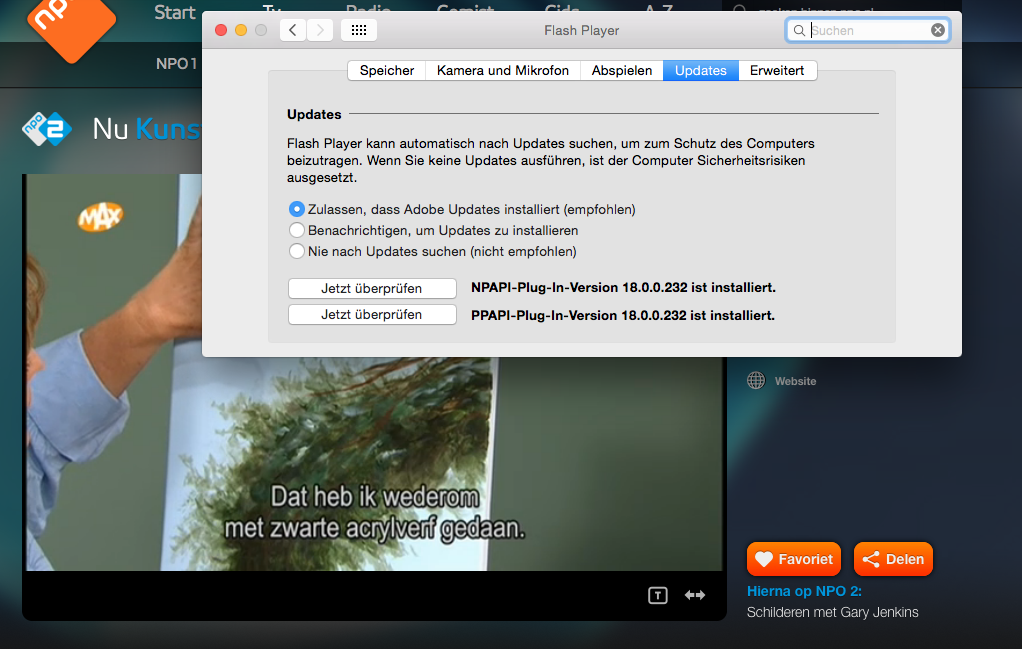Click the Website globe icon
Viewport: 1022px width, 649px height.
(756, 381)
